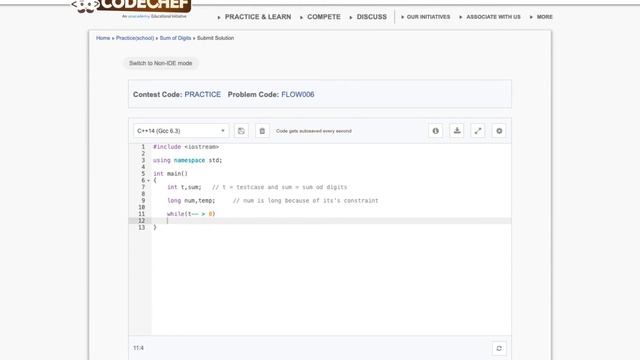The width and height of the screenshot is (640, 360).
Task: Click the fullscreen expand icon
Action: coord(478,131)
